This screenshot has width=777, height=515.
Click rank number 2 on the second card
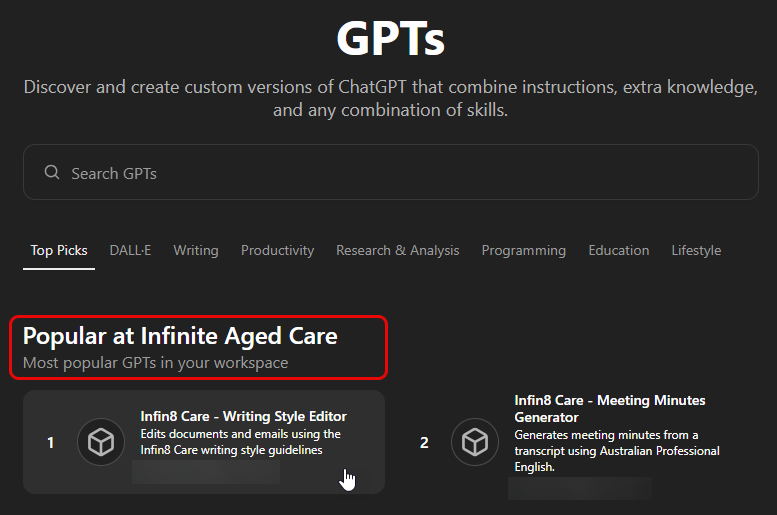[424, 443]
